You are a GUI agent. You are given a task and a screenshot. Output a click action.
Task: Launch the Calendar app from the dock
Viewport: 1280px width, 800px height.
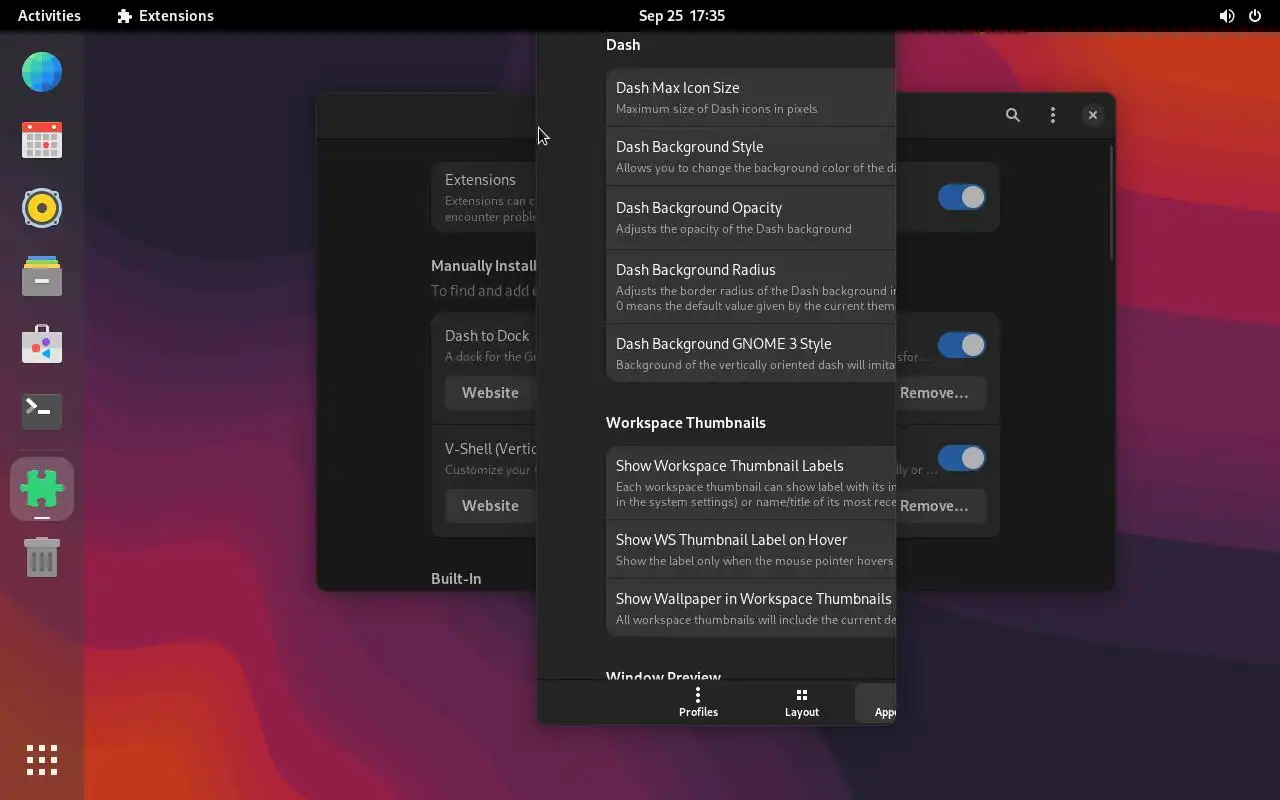42,140
